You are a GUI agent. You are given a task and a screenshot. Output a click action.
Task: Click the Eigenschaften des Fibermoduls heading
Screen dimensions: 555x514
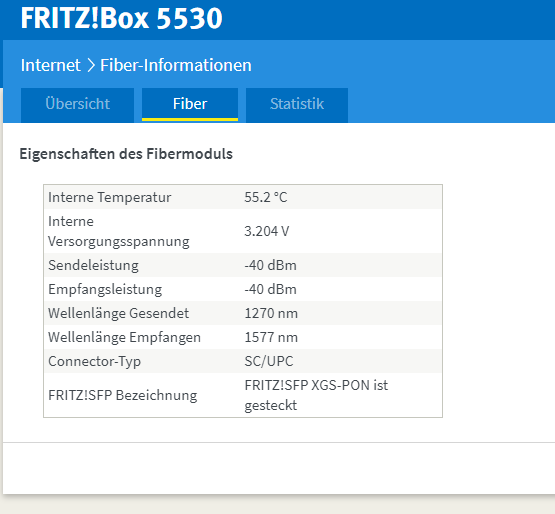coord(126,154)
